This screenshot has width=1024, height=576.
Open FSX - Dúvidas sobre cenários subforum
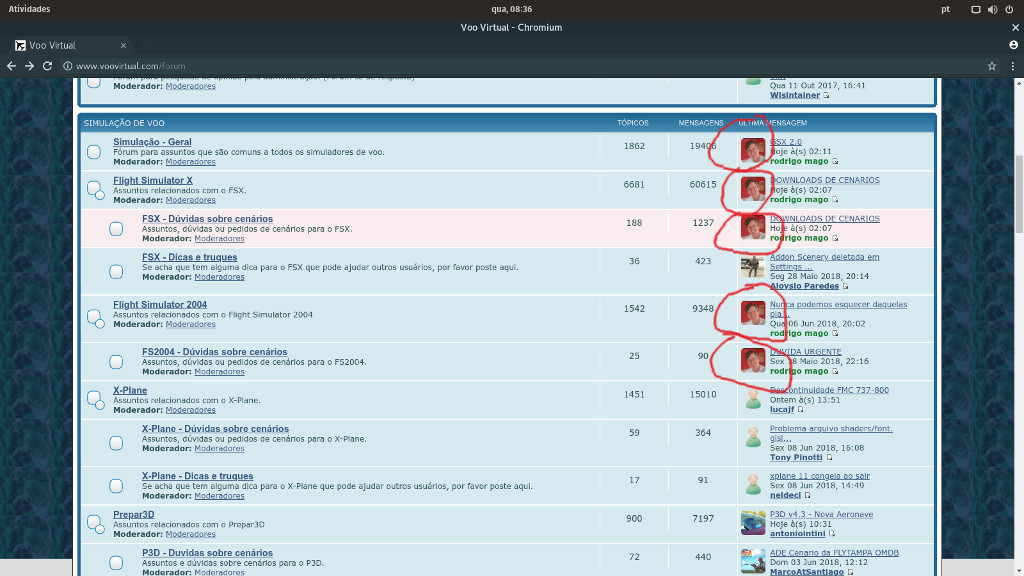(208, 219)
